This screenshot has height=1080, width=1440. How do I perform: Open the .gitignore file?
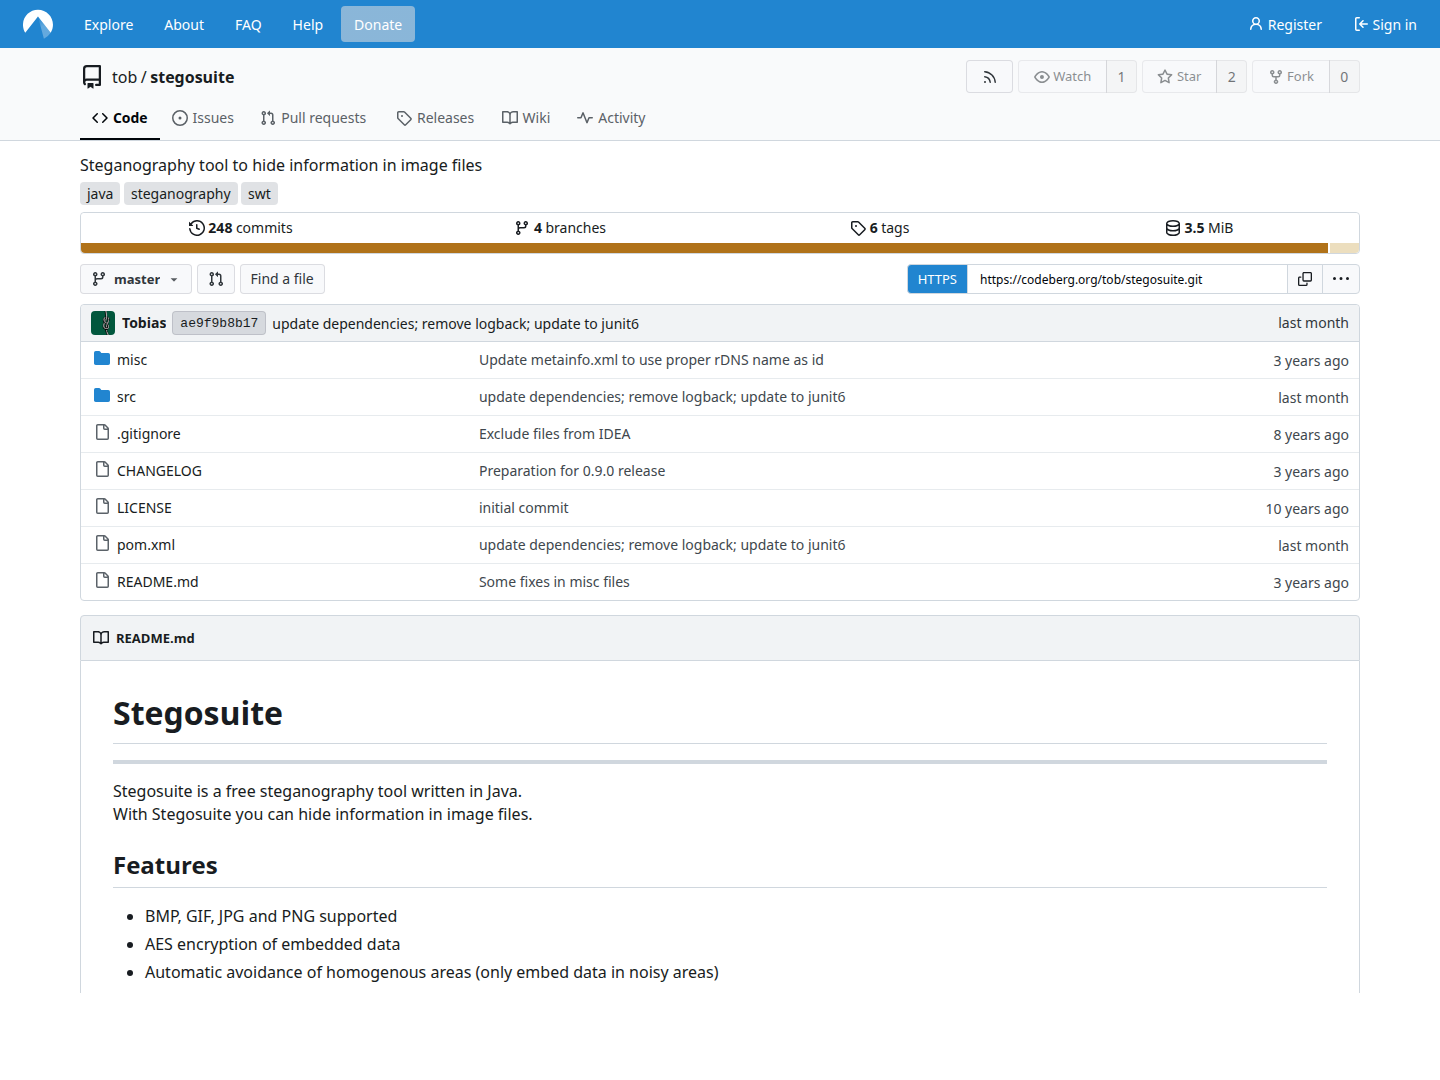click(149, 434)
